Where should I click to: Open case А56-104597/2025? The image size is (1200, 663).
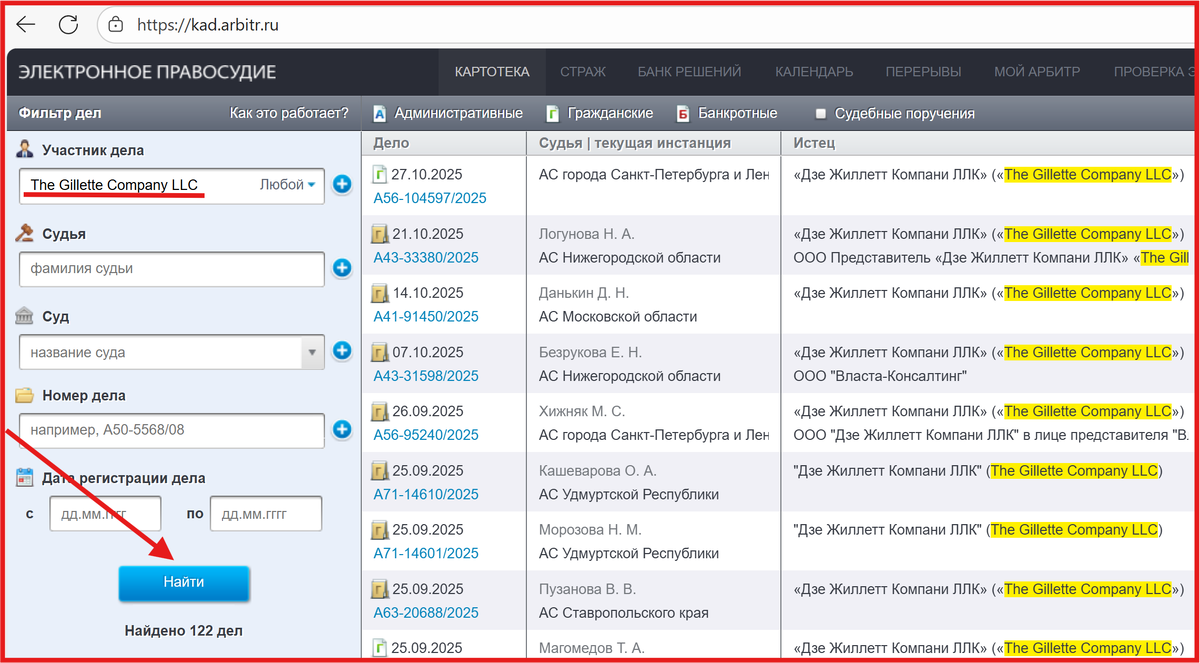click(430, 198)
